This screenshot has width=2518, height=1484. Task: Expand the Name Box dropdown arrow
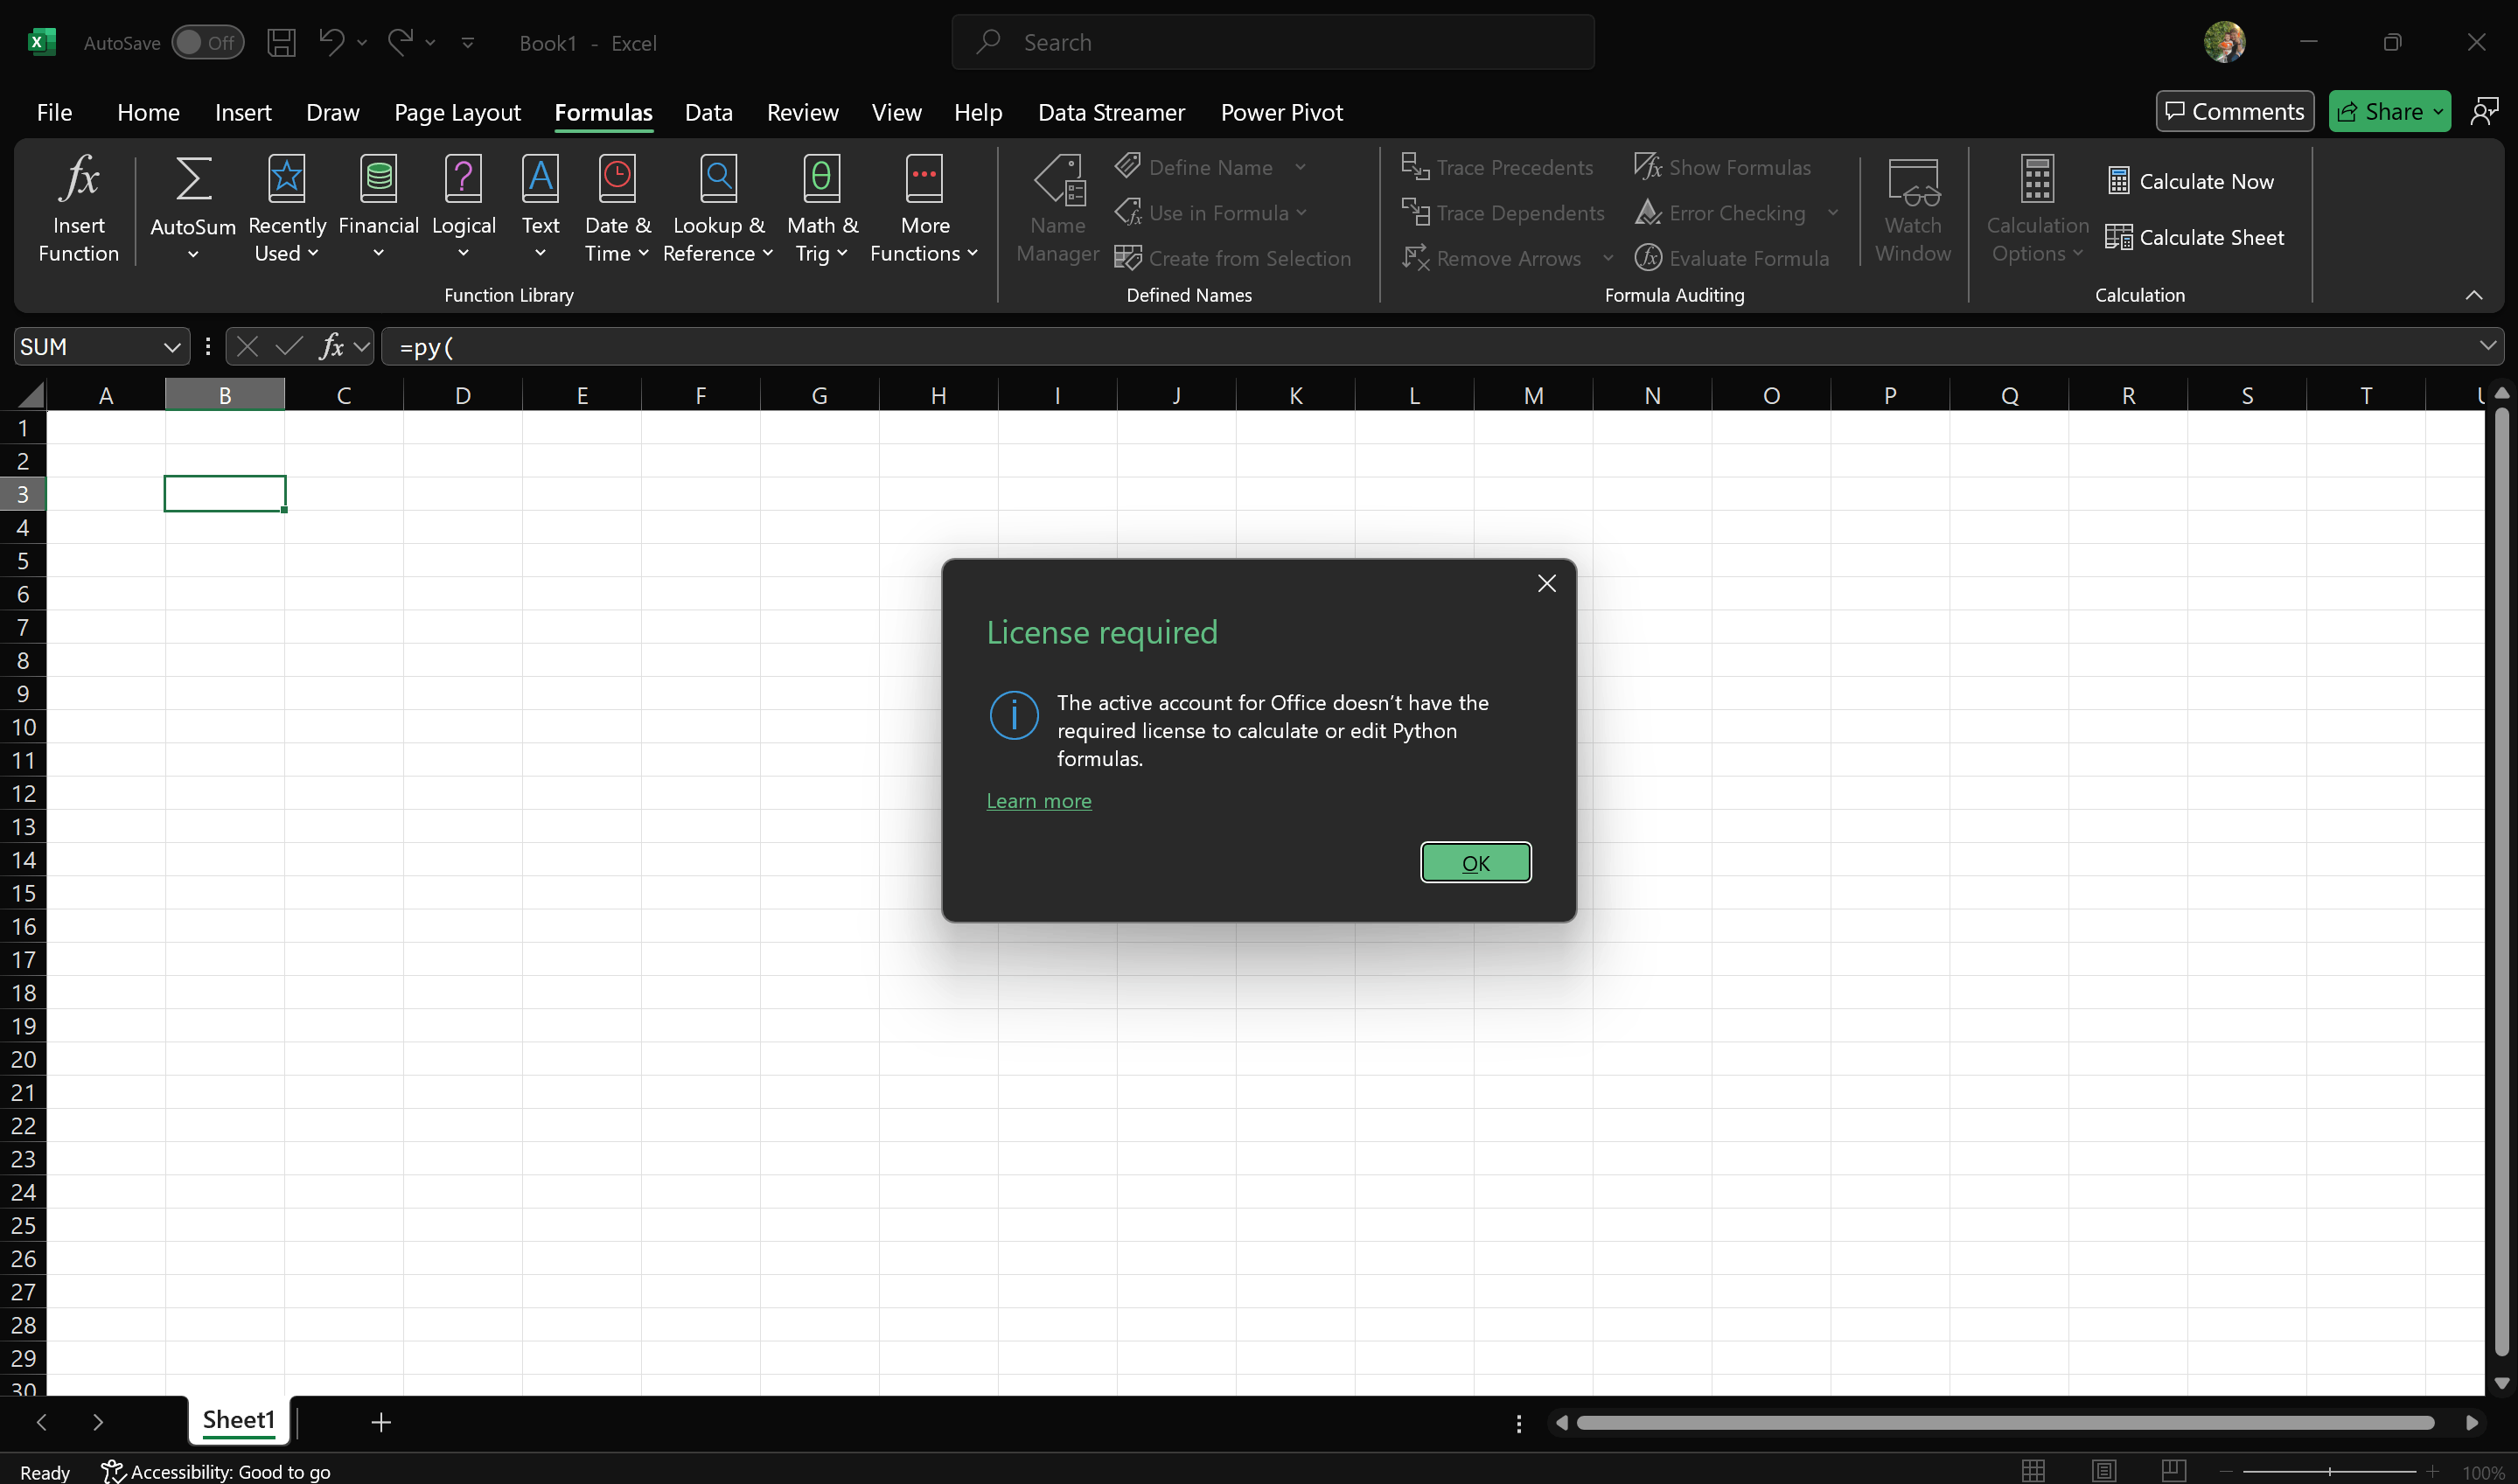(172, 347)
